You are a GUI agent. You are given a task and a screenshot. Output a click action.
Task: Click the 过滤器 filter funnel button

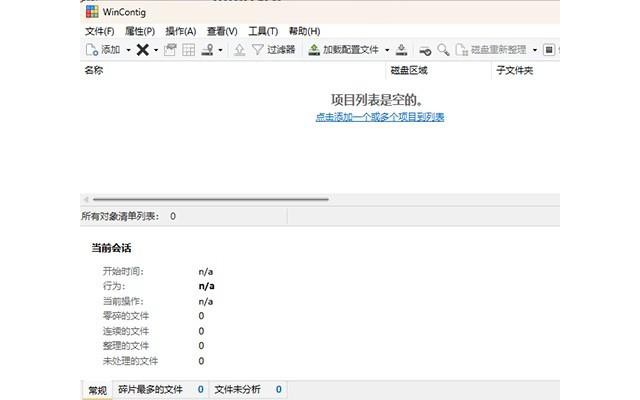pyautogui.click(x=273, y=50)
